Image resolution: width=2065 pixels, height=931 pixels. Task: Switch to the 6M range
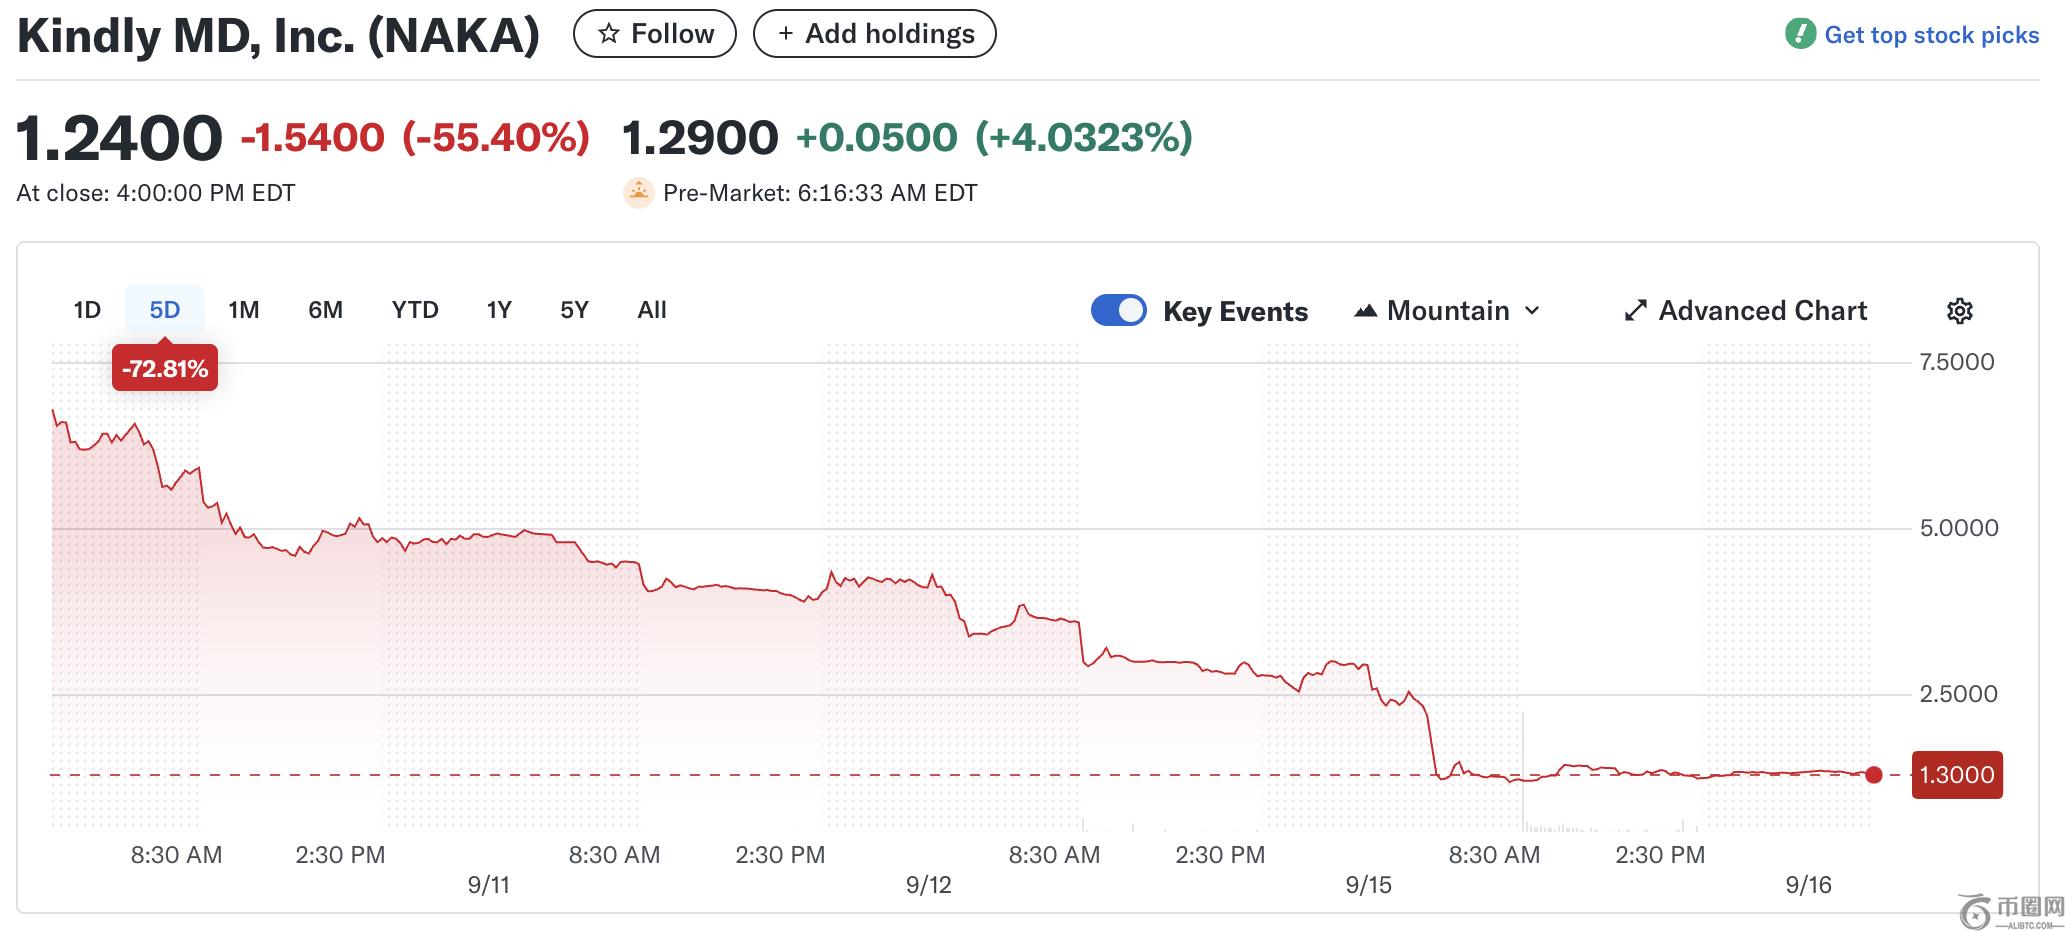click(x=325, y=310)
